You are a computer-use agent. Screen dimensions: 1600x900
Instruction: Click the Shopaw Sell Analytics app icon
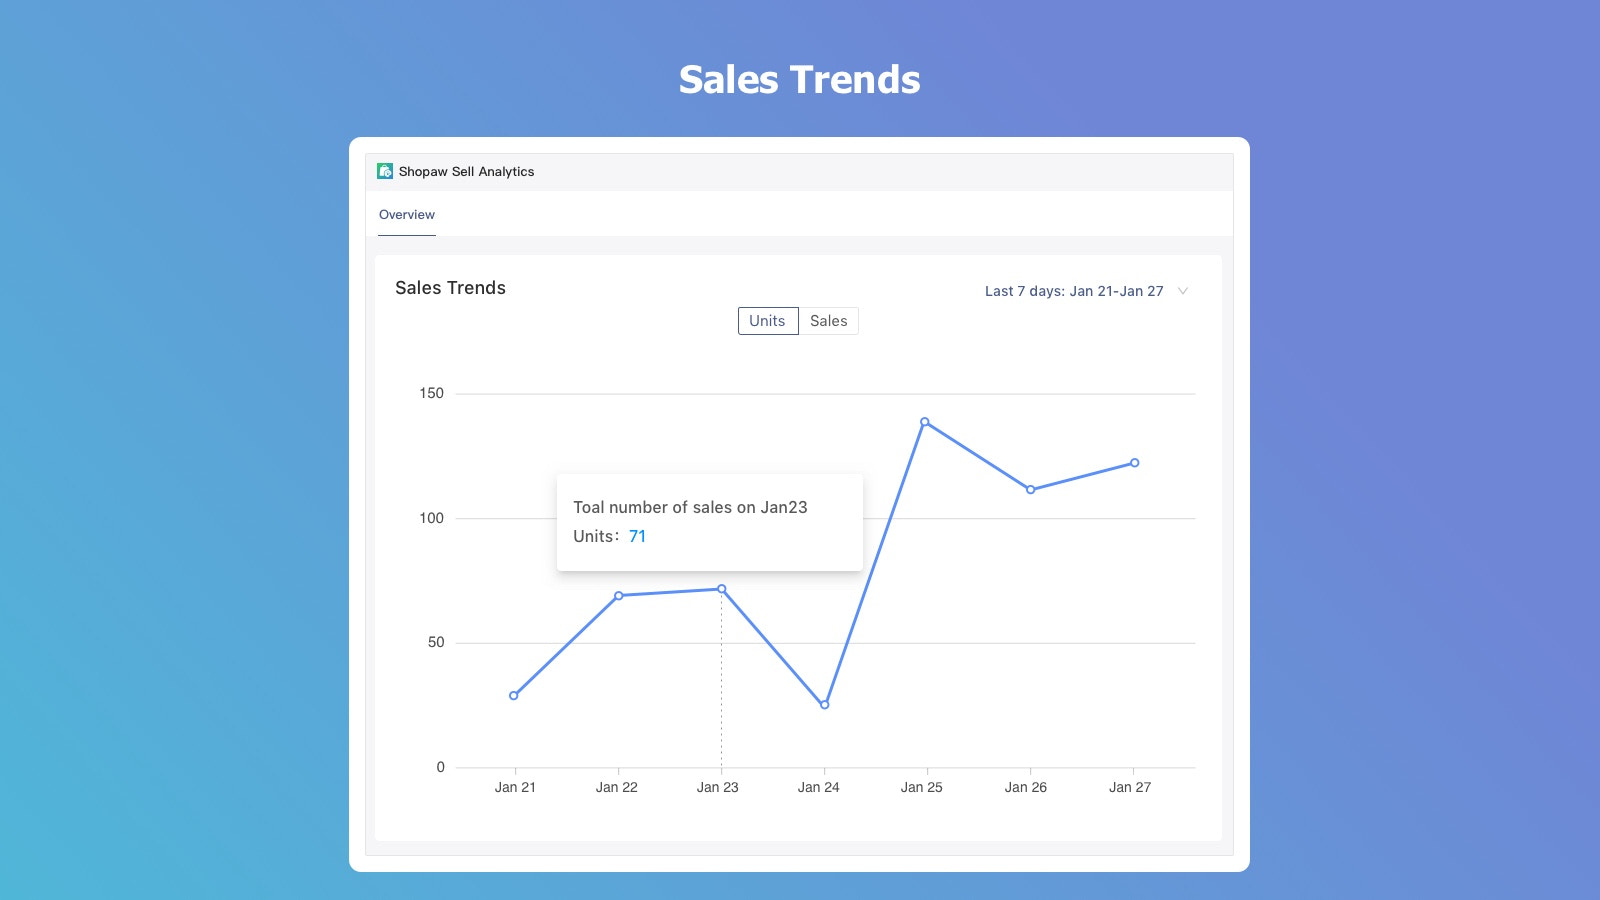385,171
